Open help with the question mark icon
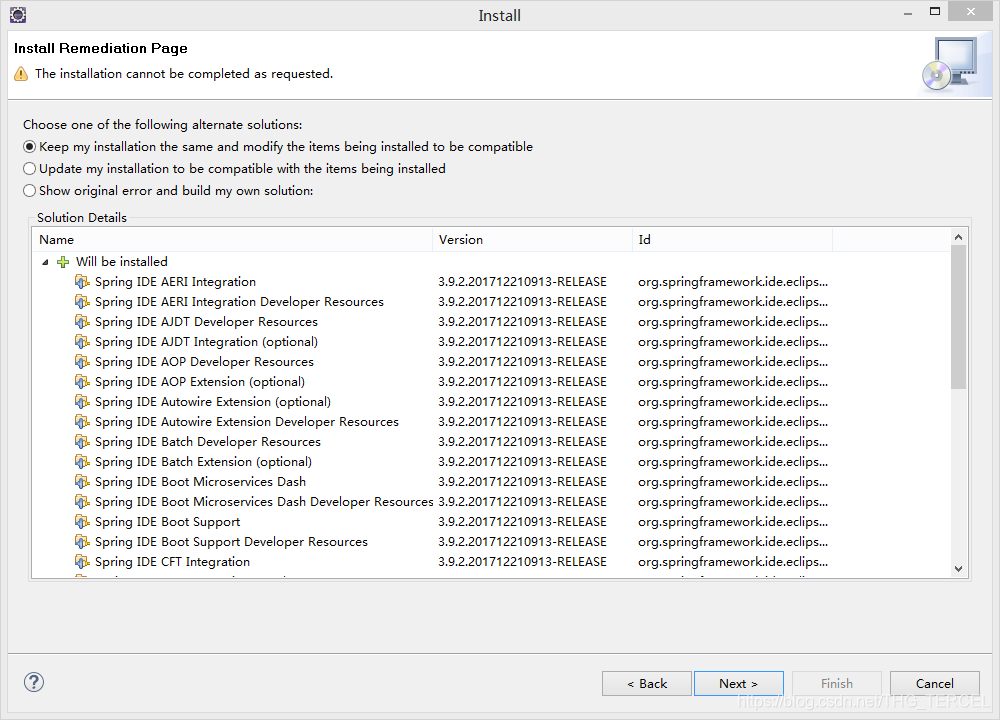The height and width of the screenshot is (720, 1000). 34,682
